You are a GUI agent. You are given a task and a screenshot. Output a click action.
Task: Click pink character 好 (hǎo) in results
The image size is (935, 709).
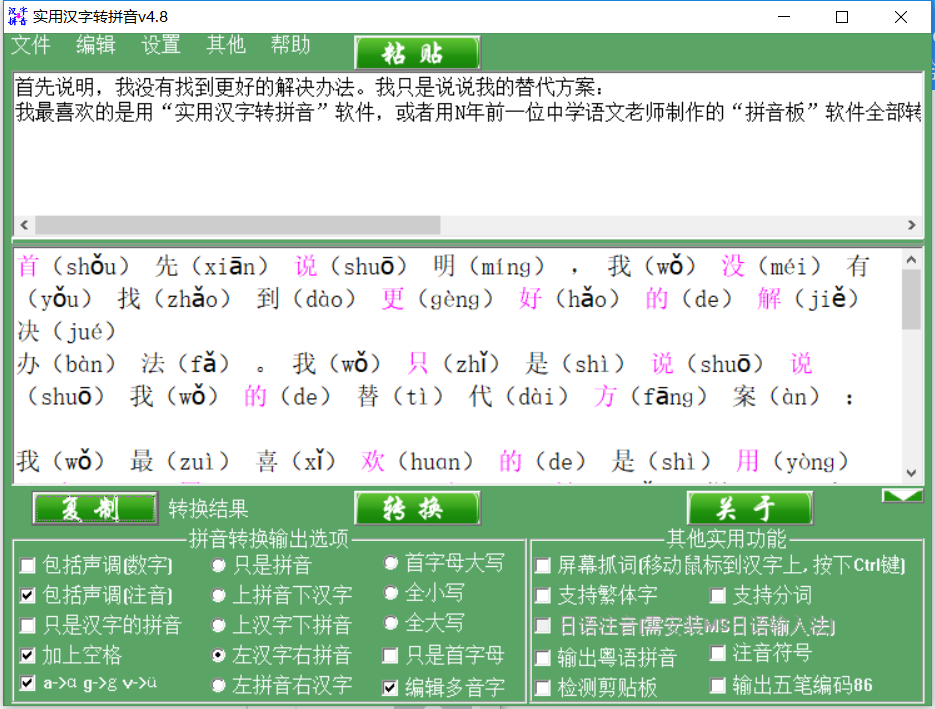pyautogui.click(x=530, y=298)
